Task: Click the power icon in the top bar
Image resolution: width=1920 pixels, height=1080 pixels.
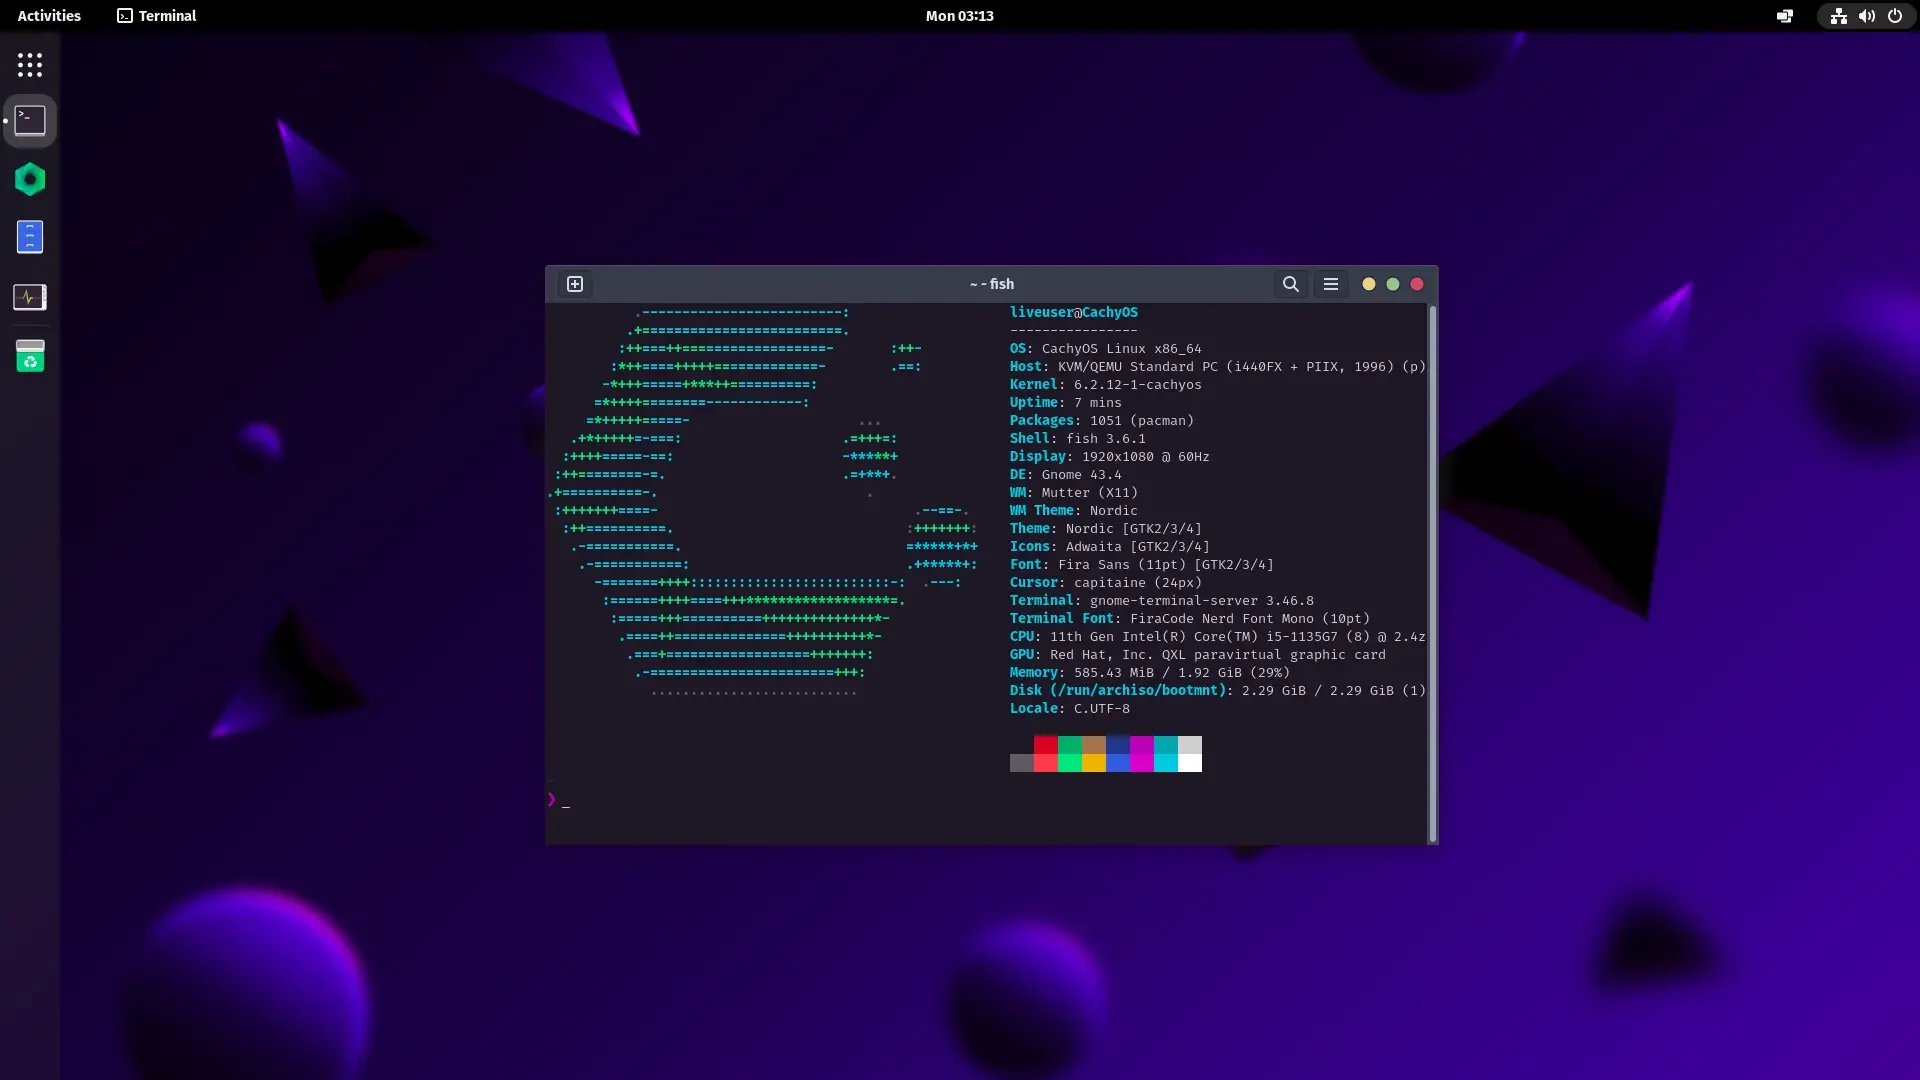Action: (1894, 16)
